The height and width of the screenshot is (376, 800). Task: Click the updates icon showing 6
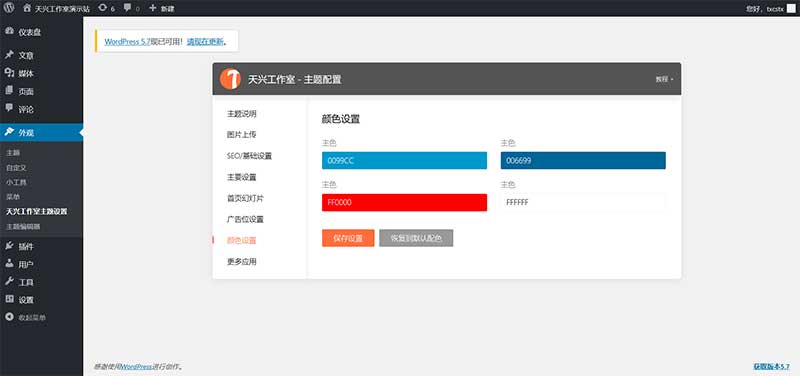coord(103,8)
